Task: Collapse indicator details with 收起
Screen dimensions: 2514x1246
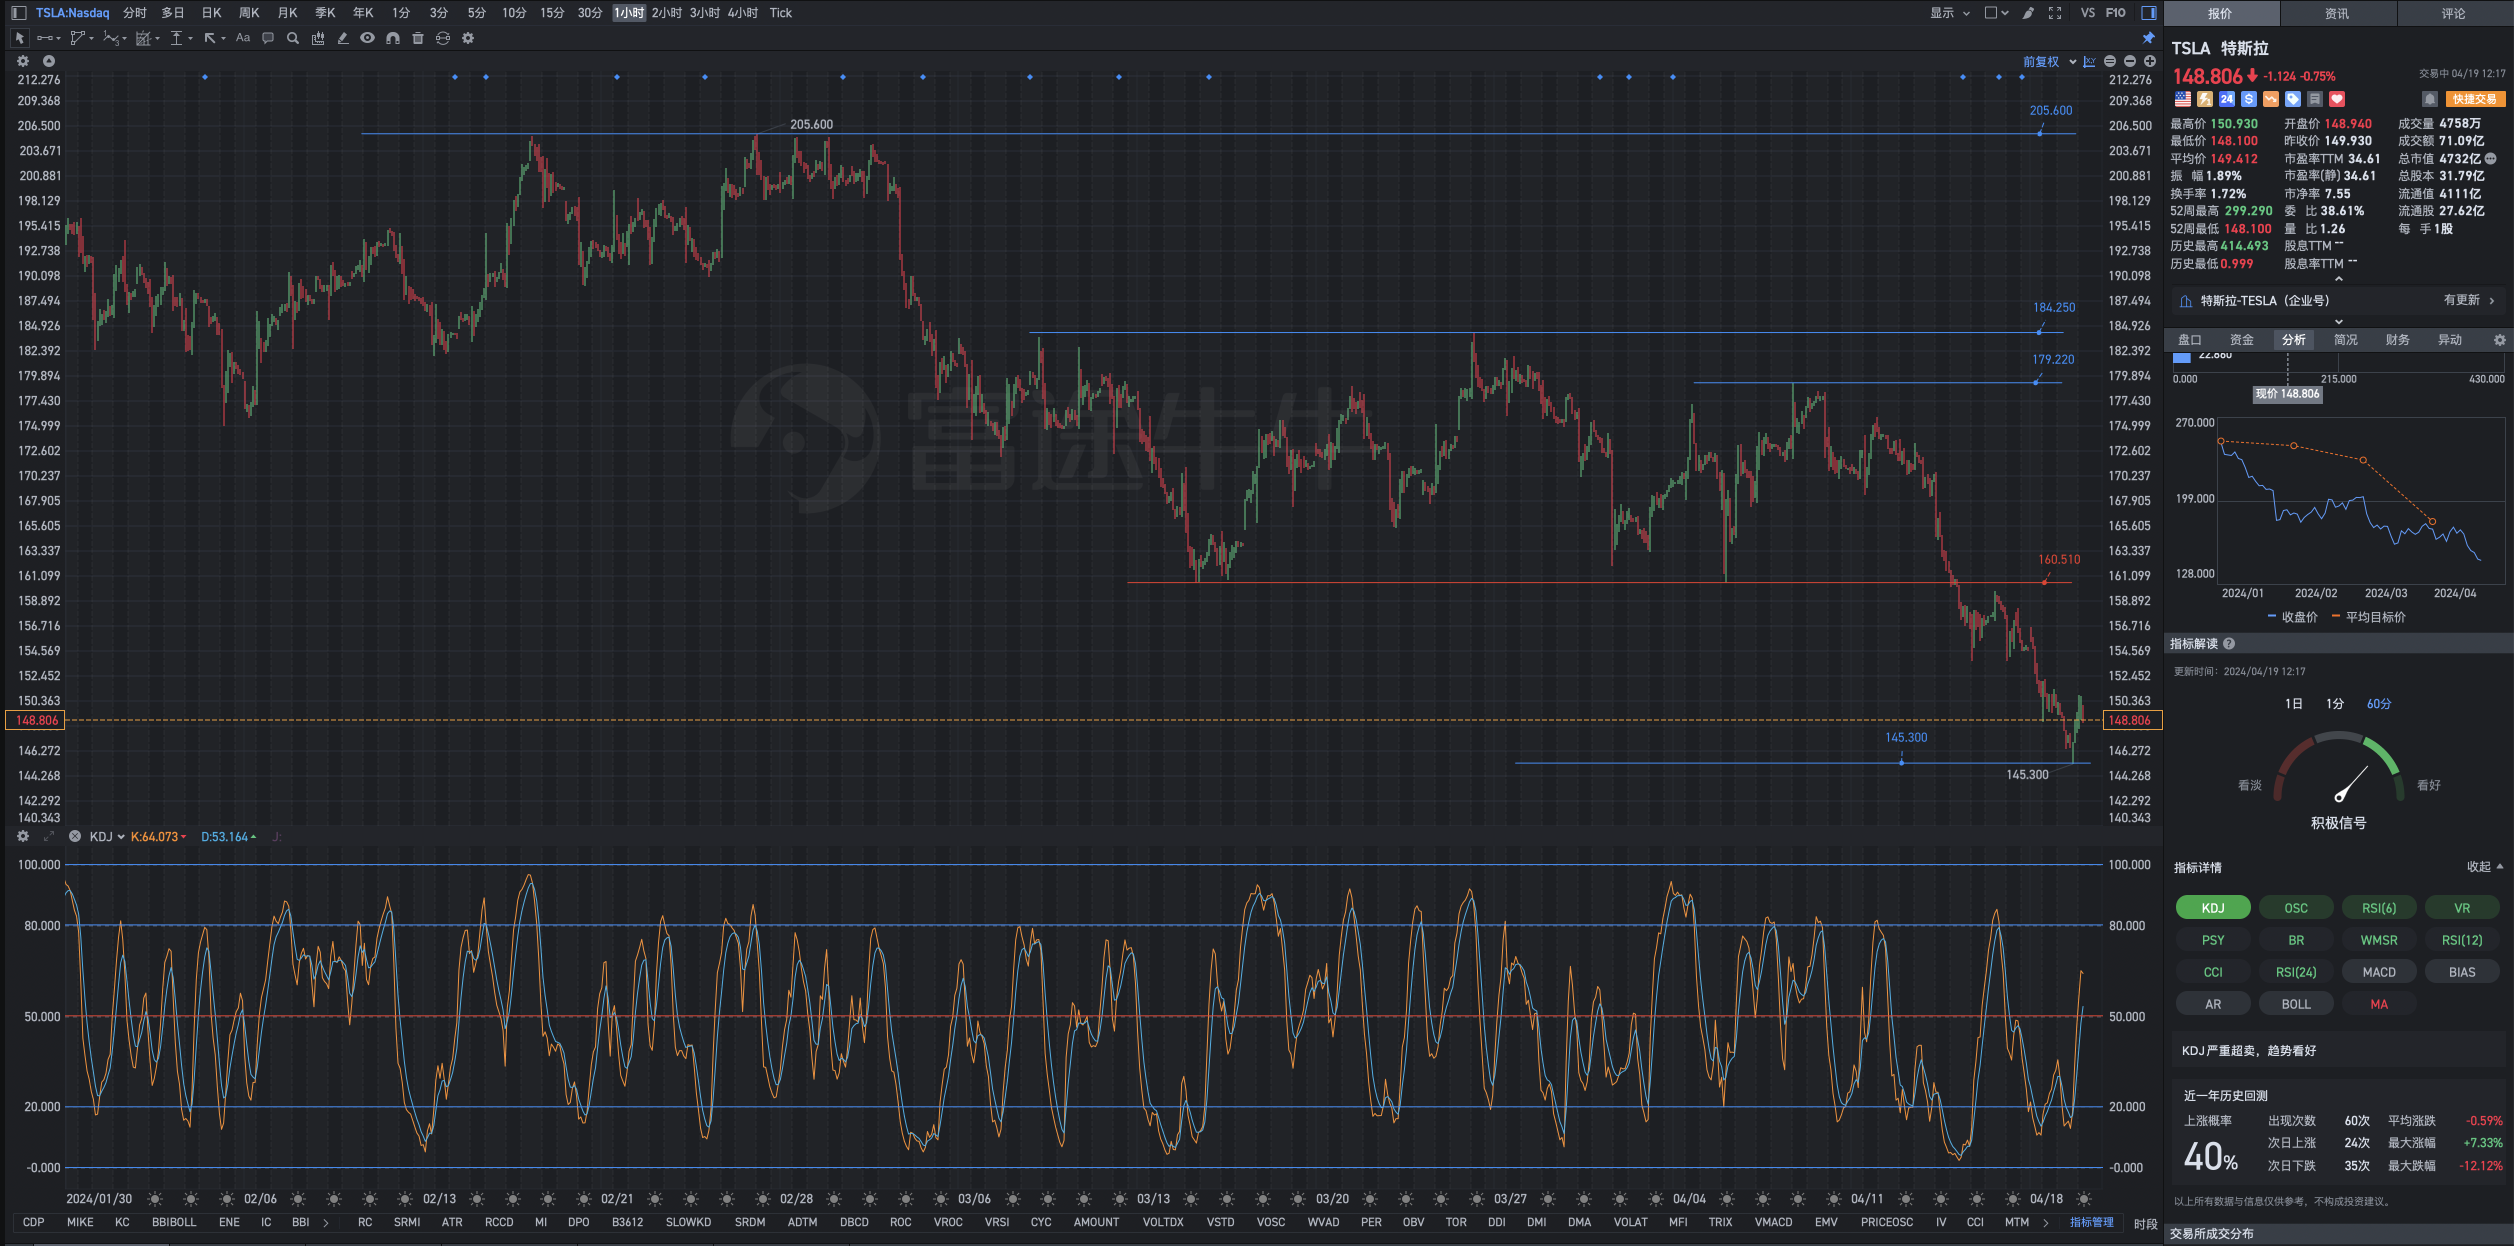Action: 2484,867
